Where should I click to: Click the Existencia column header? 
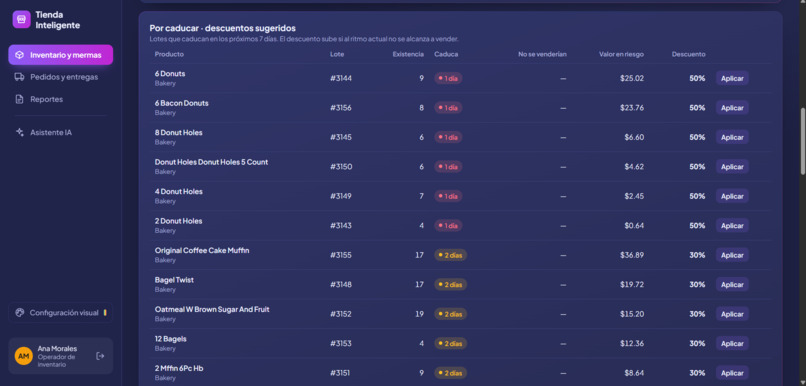pyautogui.click(x=408, y=54)
